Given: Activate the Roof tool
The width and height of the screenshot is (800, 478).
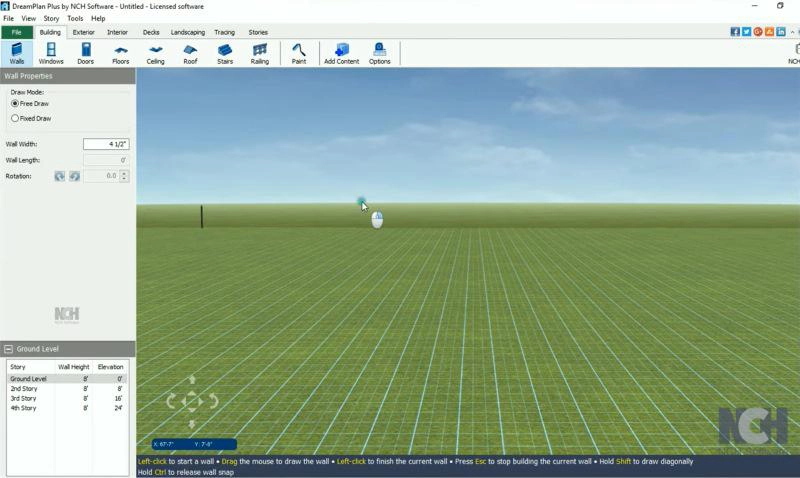Looking at the screenshot, I should (x=190, y=53).
